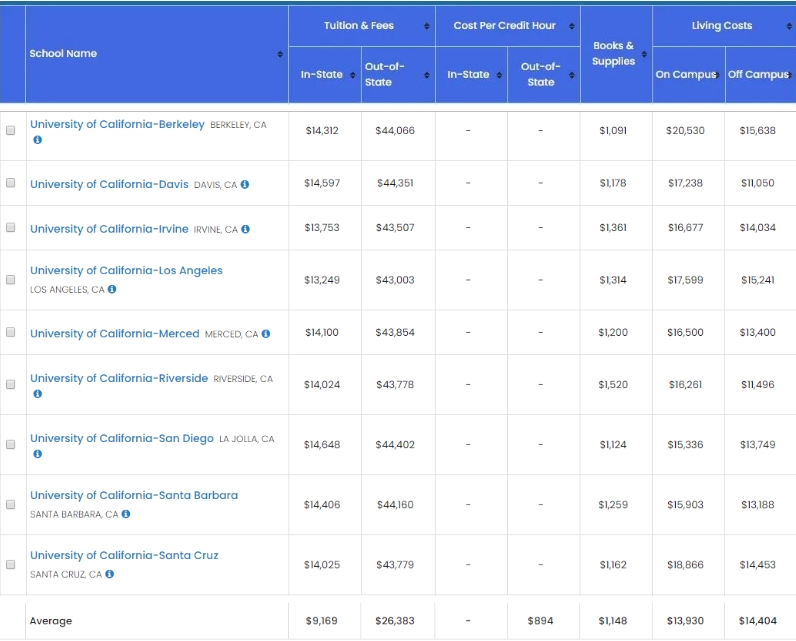Viewport: 796px width, 641px height.
Task: Open University of California-Irvine link
Action: 109,229
